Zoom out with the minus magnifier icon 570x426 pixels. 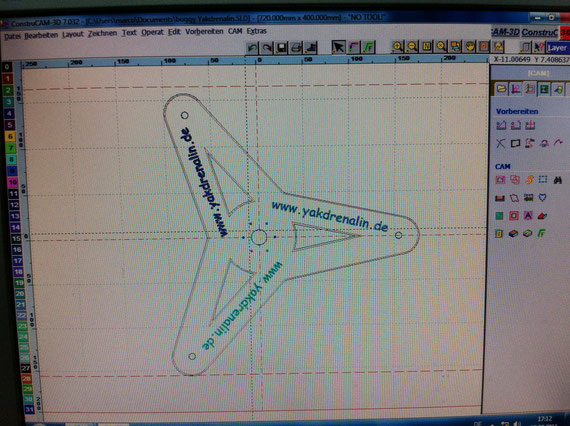(x=412, y=47)
